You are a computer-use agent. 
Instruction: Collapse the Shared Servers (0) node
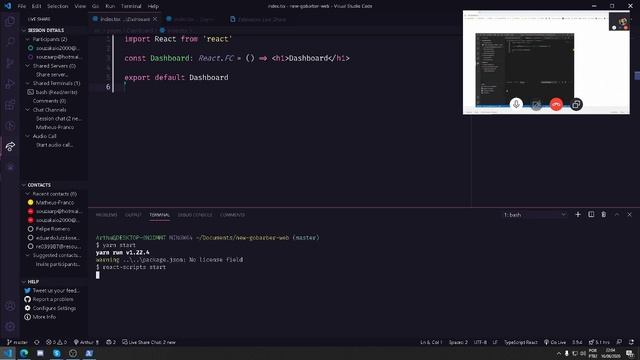point(28,66)
